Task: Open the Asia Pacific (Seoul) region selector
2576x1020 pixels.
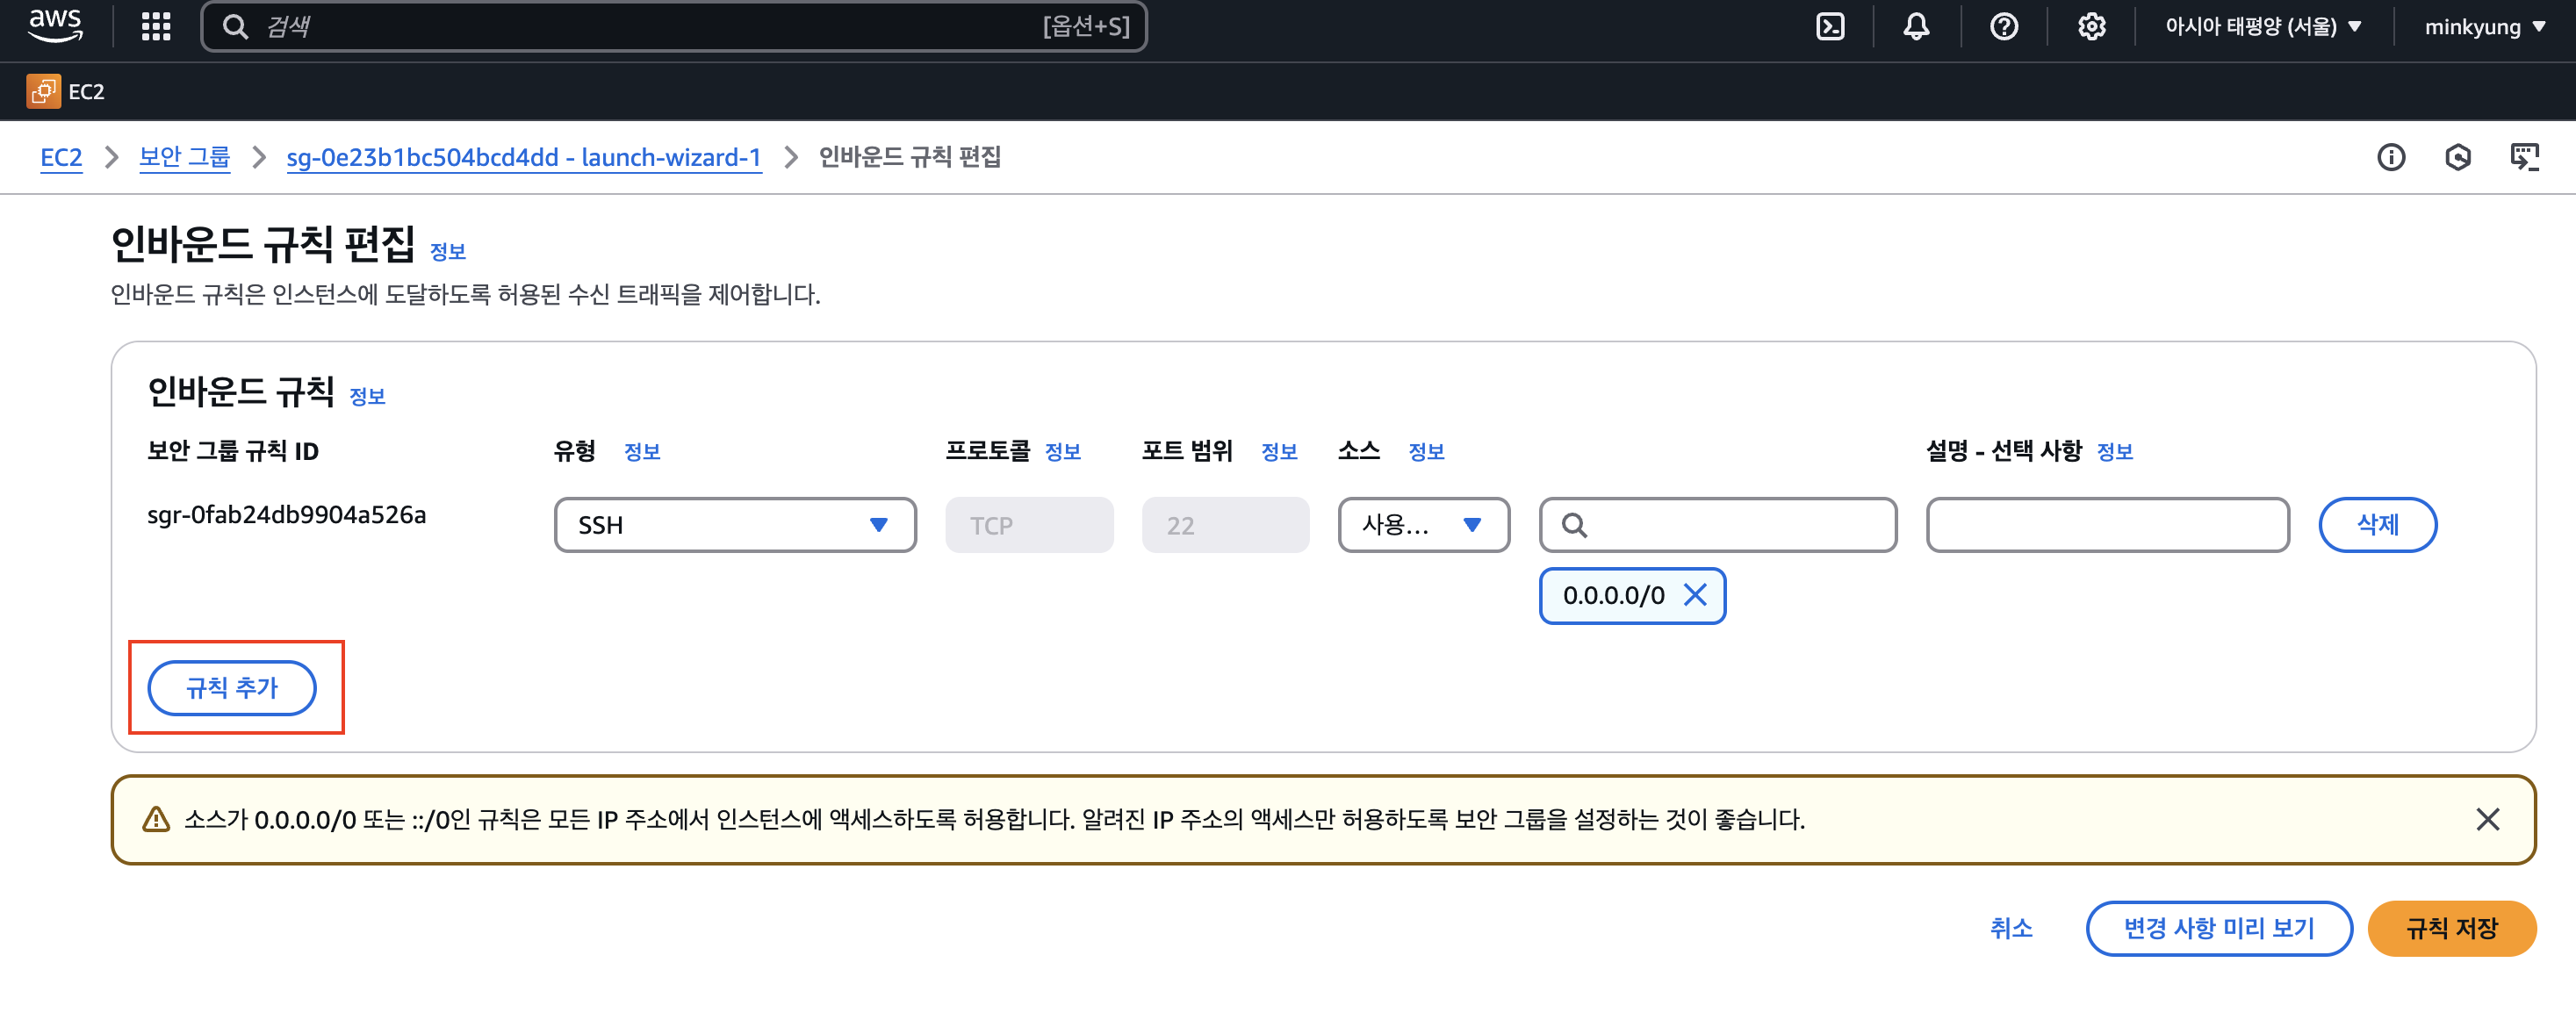Action: [2263, 27]
